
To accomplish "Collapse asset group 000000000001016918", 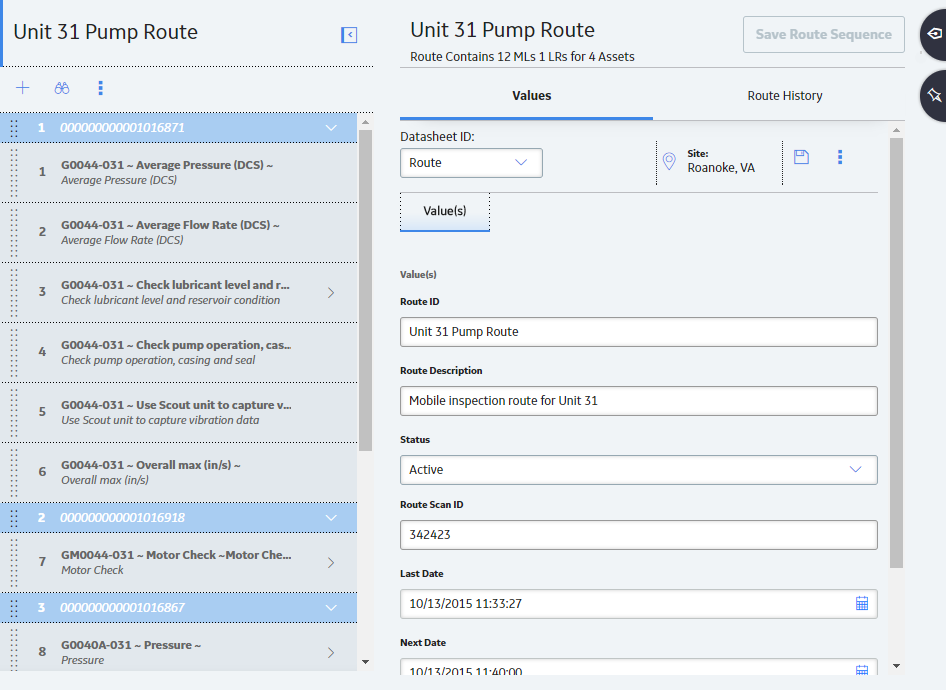I will (331, 518).
